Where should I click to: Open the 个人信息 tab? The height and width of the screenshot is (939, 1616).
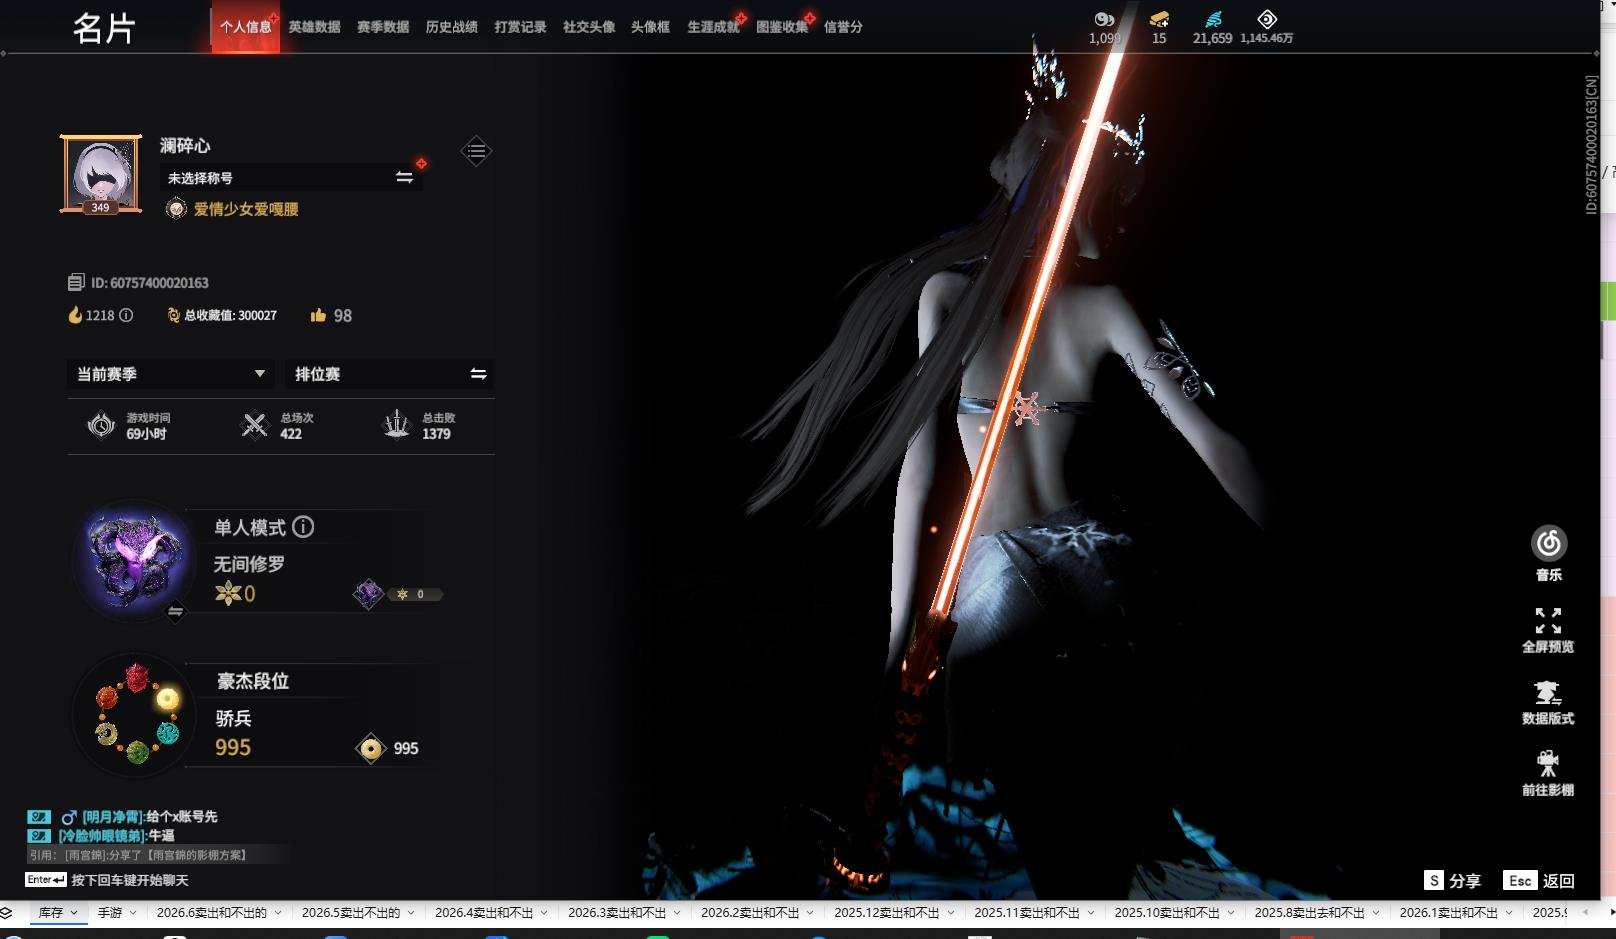pos(245,27)
